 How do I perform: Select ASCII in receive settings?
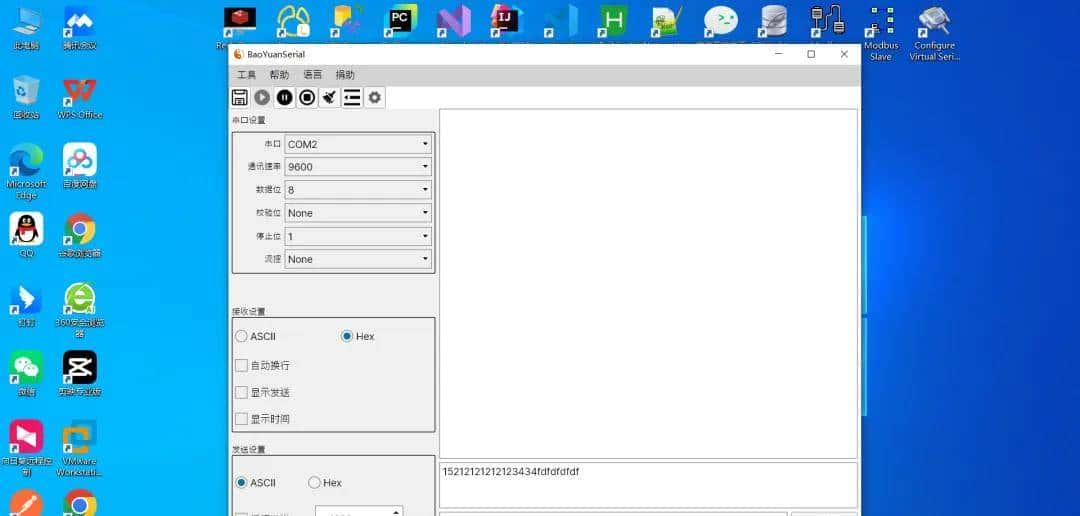(x=255, y=336)
